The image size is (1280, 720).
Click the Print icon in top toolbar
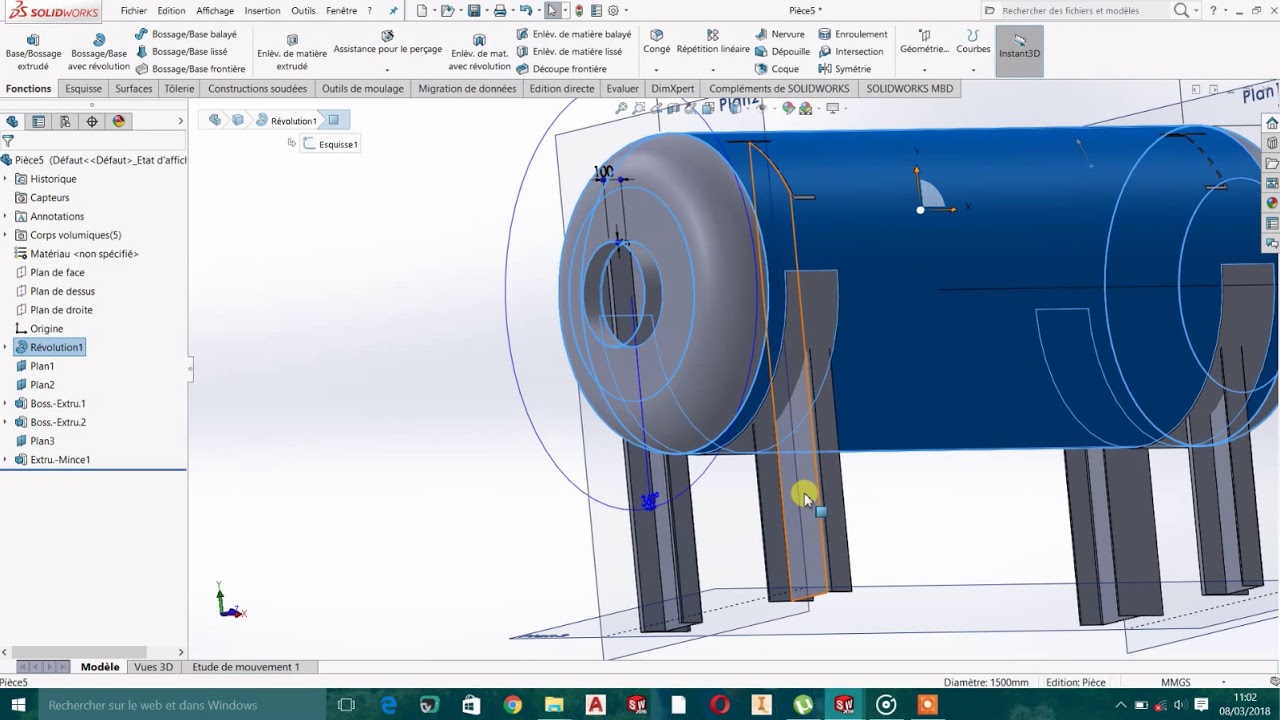pyautogui.click(x=500, y=11)
